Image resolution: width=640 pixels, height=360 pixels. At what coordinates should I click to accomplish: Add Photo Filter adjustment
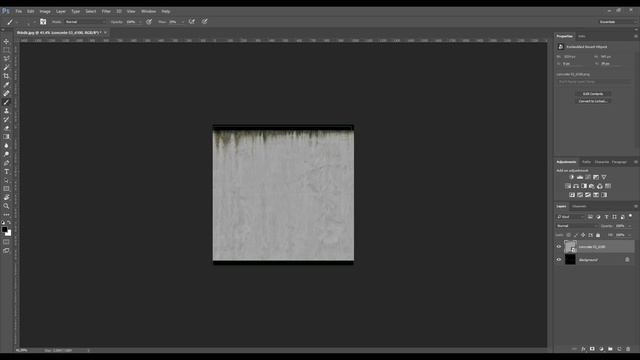click(x=592, y=186)
